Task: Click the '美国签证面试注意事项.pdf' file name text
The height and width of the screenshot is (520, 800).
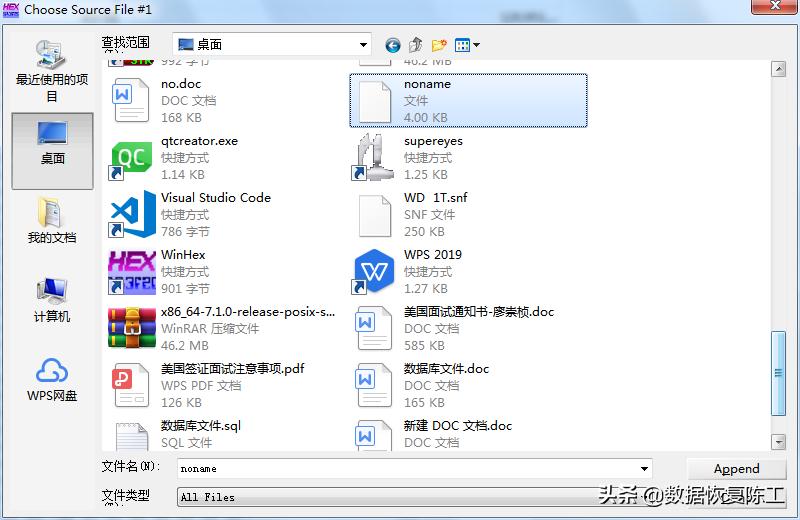Action: point(233,368)
